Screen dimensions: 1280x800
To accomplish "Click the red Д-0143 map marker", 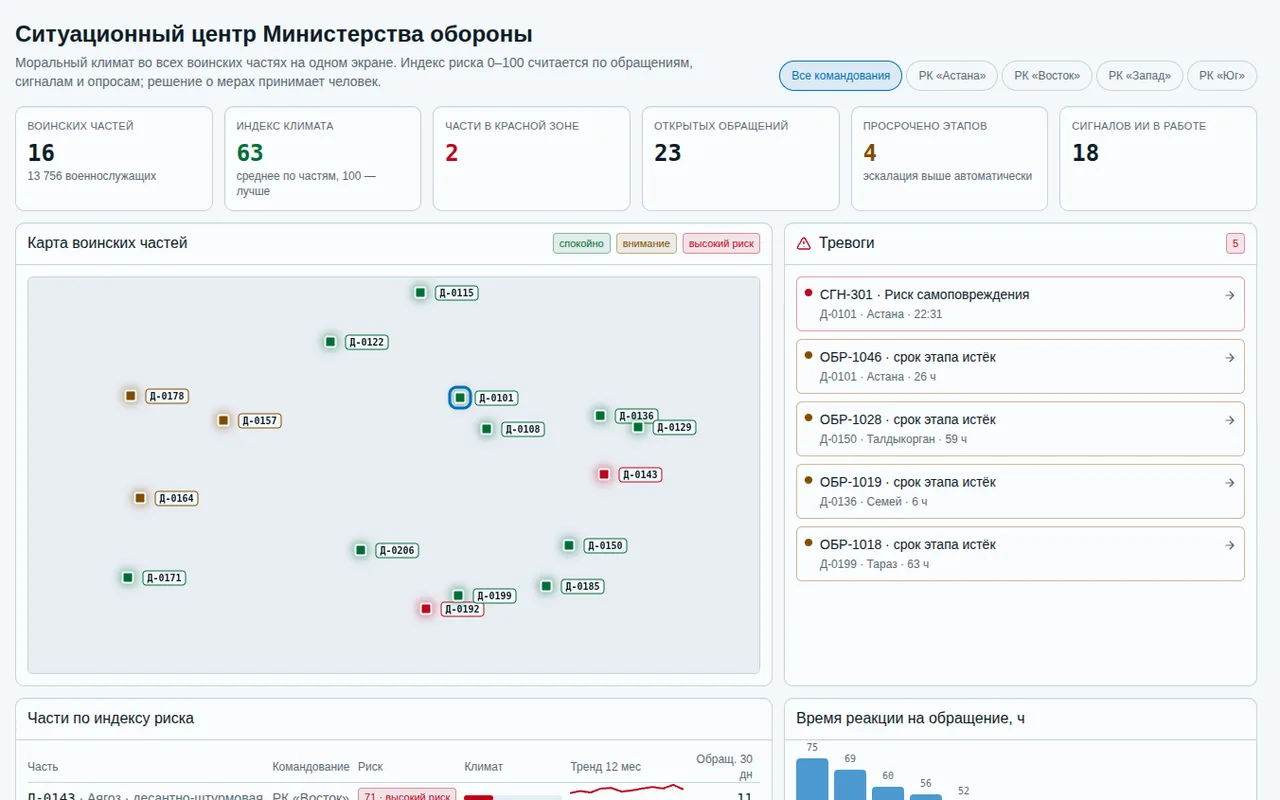I will (x=604, y=474).
